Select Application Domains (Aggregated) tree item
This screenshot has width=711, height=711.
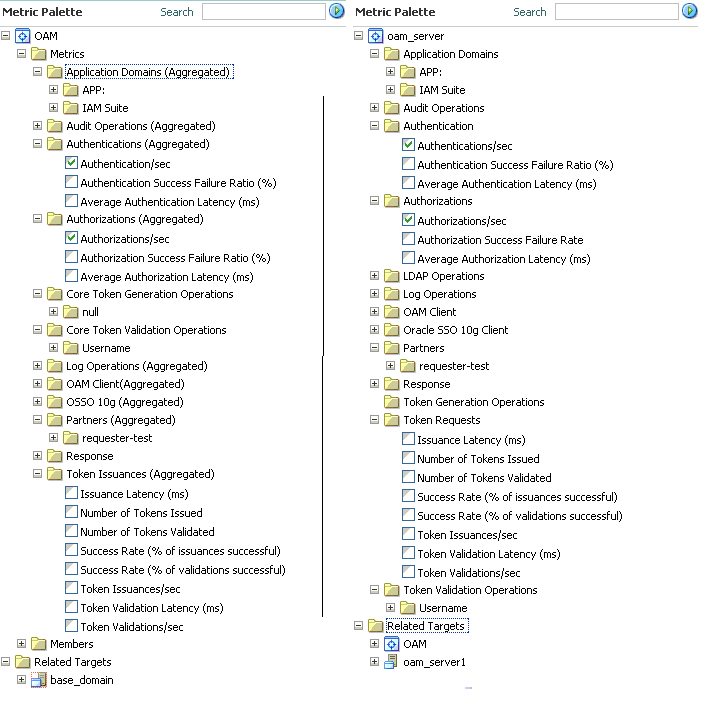pyautogui.click(x=149, y=72)
